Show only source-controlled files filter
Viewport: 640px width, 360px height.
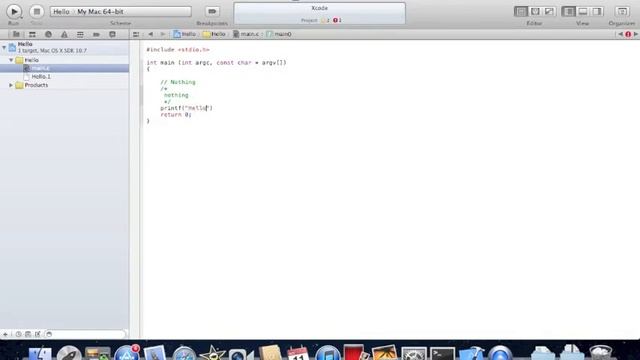tap(28, 334)
